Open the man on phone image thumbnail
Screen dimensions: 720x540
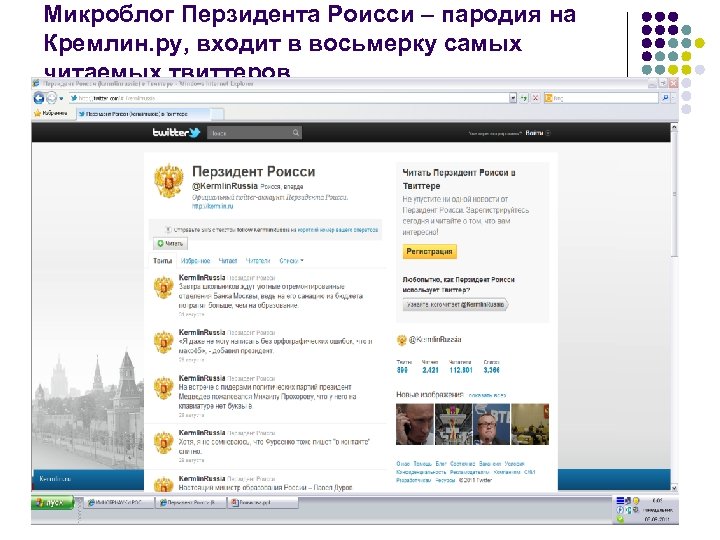click(415, 424)
